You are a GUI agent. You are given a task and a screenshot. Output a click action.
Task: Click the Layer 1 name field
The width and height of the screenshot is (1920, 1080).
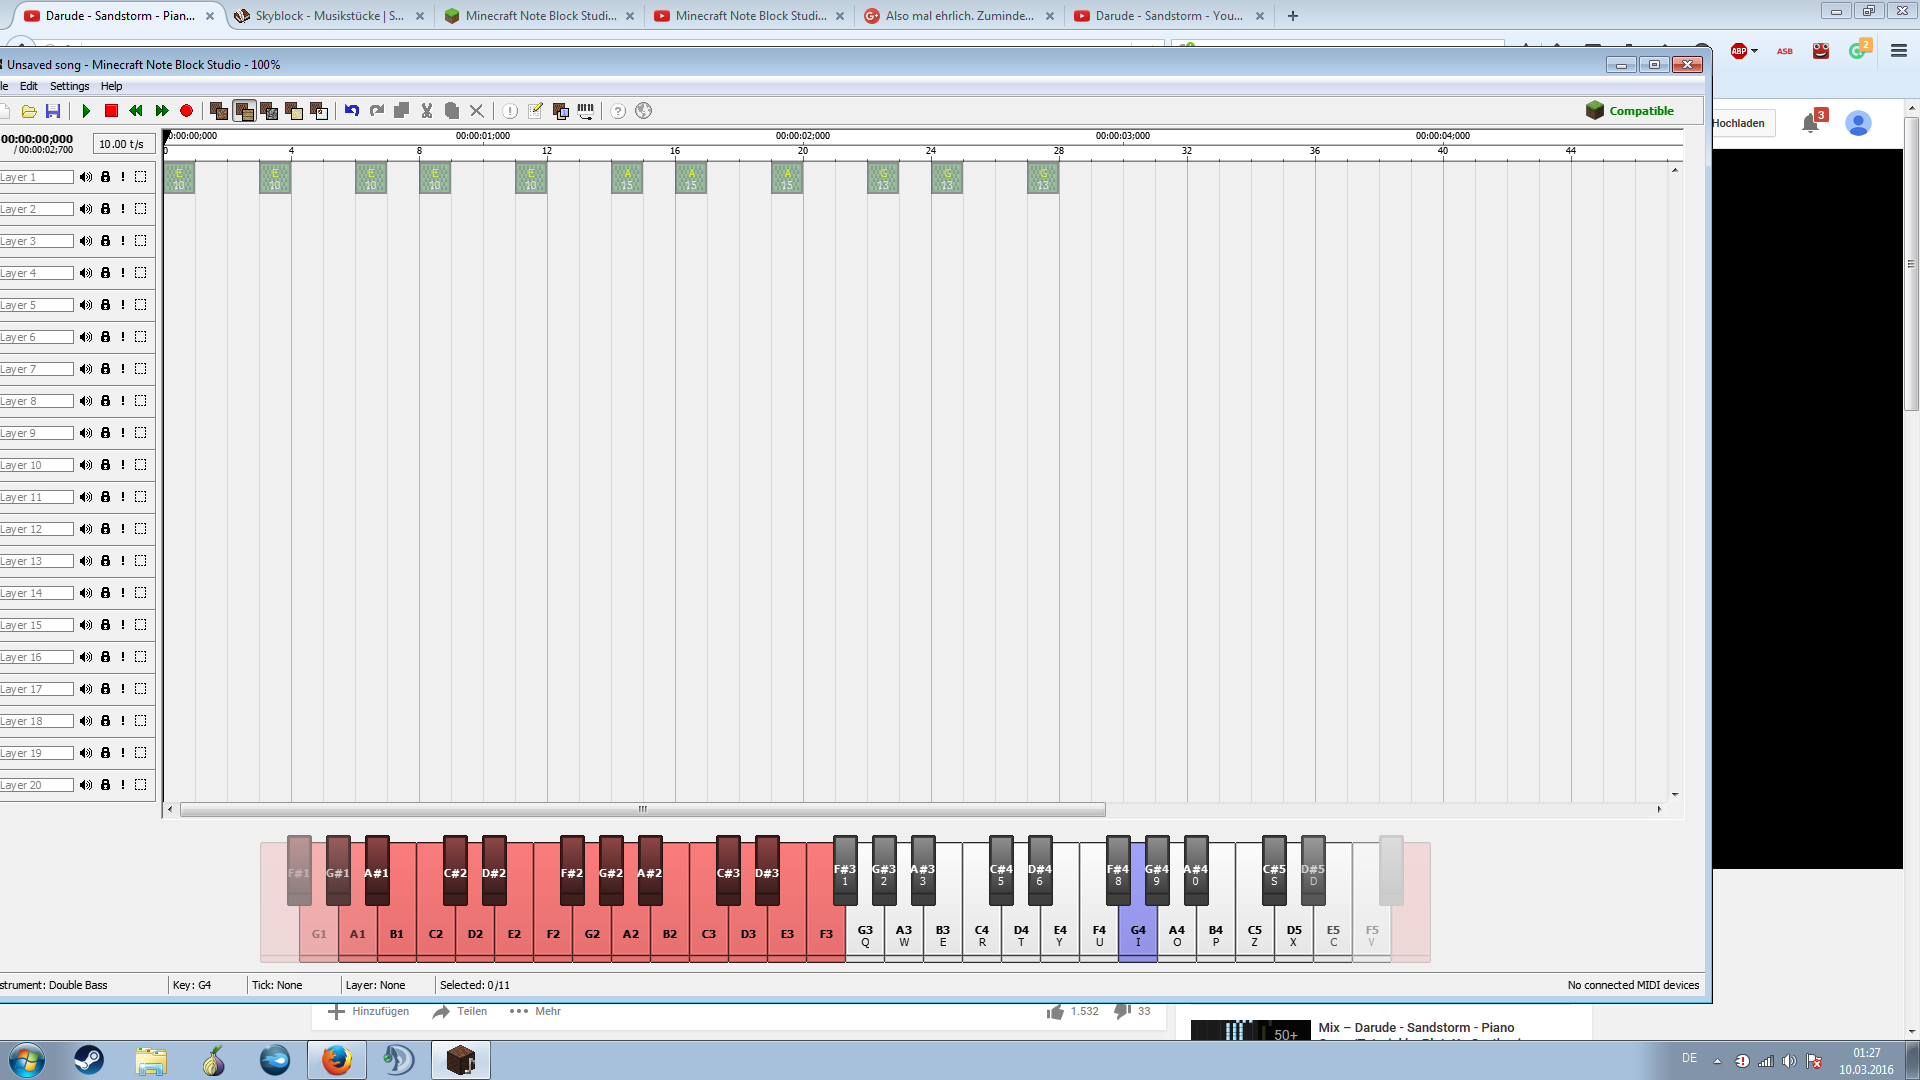click(x=36, y=177)
